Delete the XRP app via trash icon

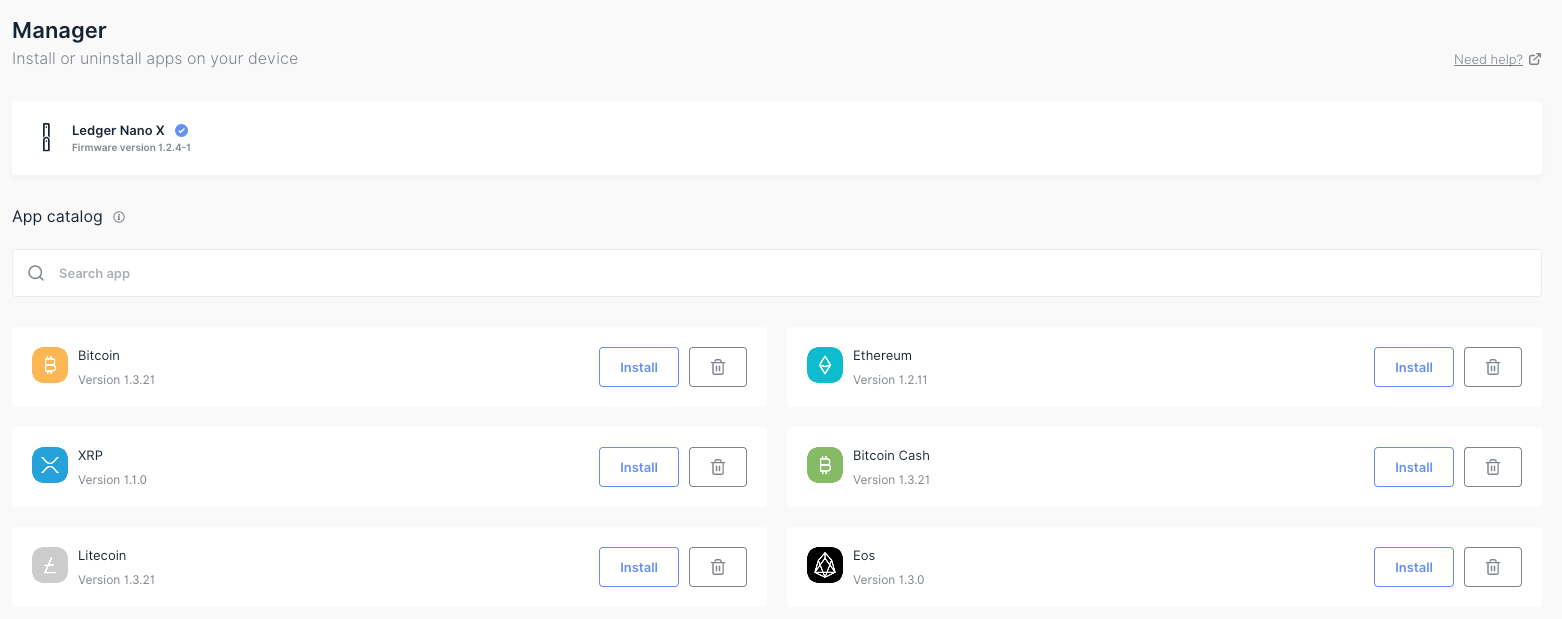tap(718, 467)
